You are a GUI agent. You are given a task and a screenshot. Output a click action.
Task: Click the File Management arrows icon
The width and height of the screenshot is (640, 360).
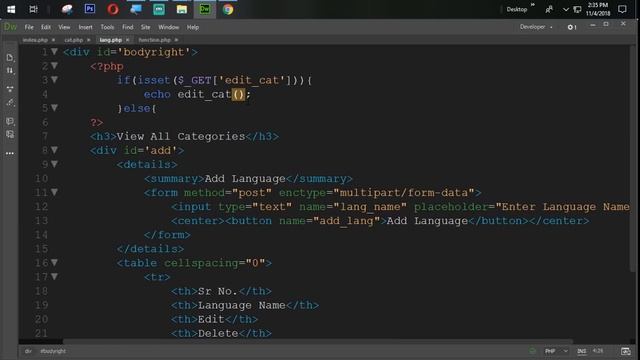[10, 71]
